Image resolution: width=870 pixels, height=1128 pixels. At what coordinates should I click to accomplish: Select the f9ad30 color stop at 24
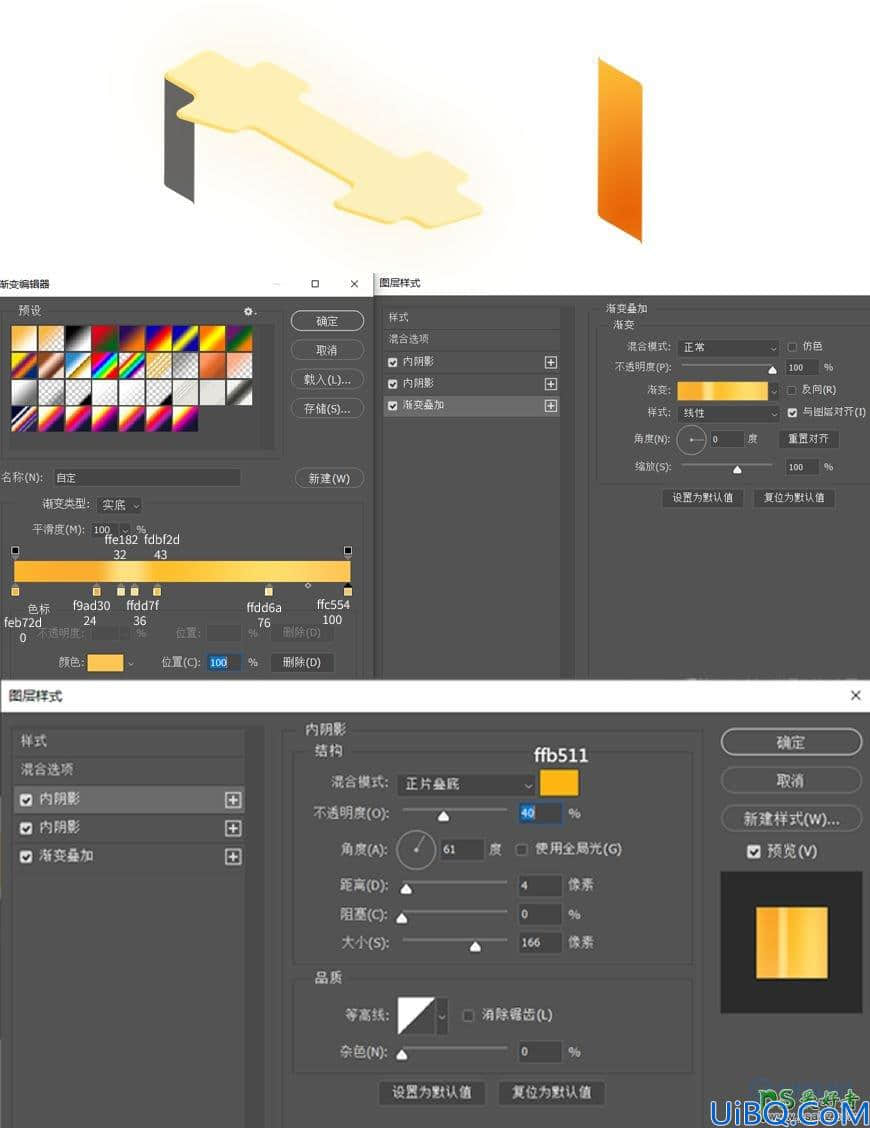click(x=96, y=591)
